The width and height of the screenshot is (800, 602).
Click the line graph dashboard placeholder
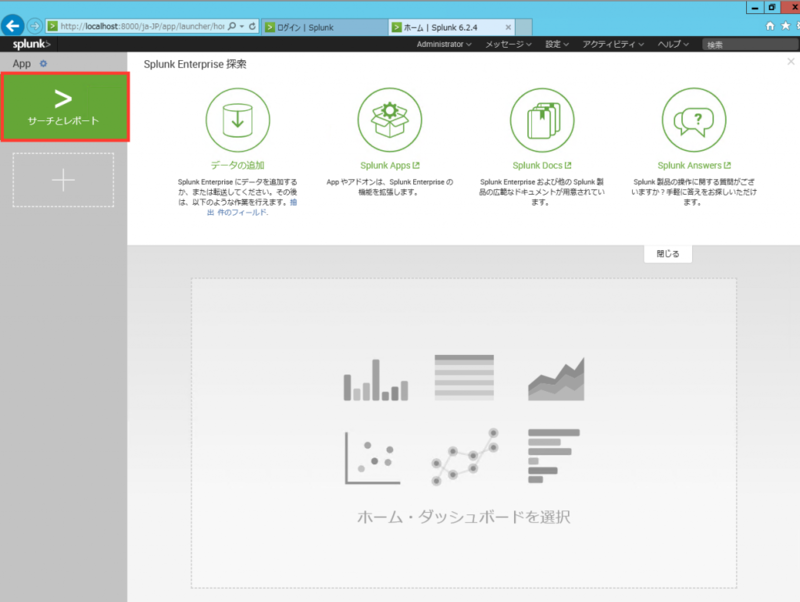(465, 457)
